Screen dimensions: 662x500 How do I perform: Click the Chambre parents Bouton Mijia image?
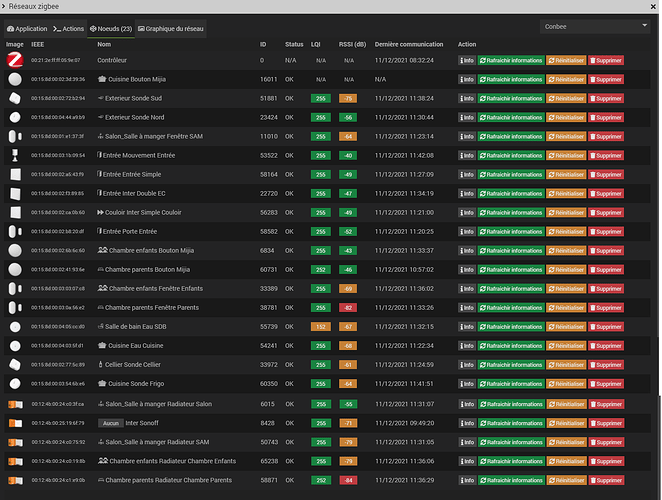click(15, 269)
